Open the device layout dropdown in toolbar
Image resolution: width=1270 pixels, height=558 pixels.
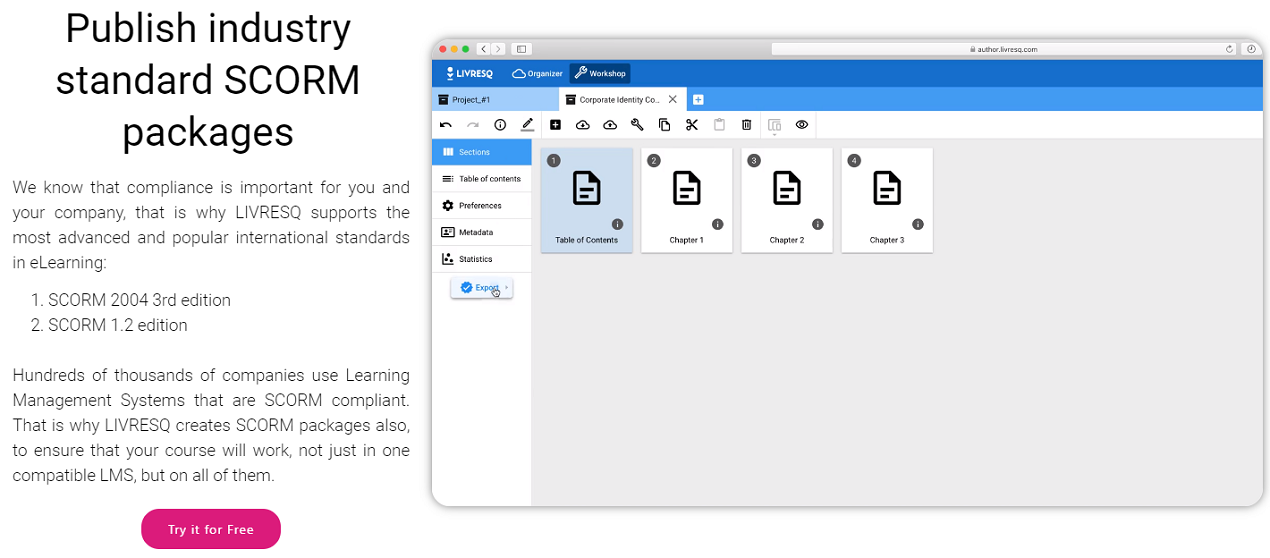(x=774, y=126)
